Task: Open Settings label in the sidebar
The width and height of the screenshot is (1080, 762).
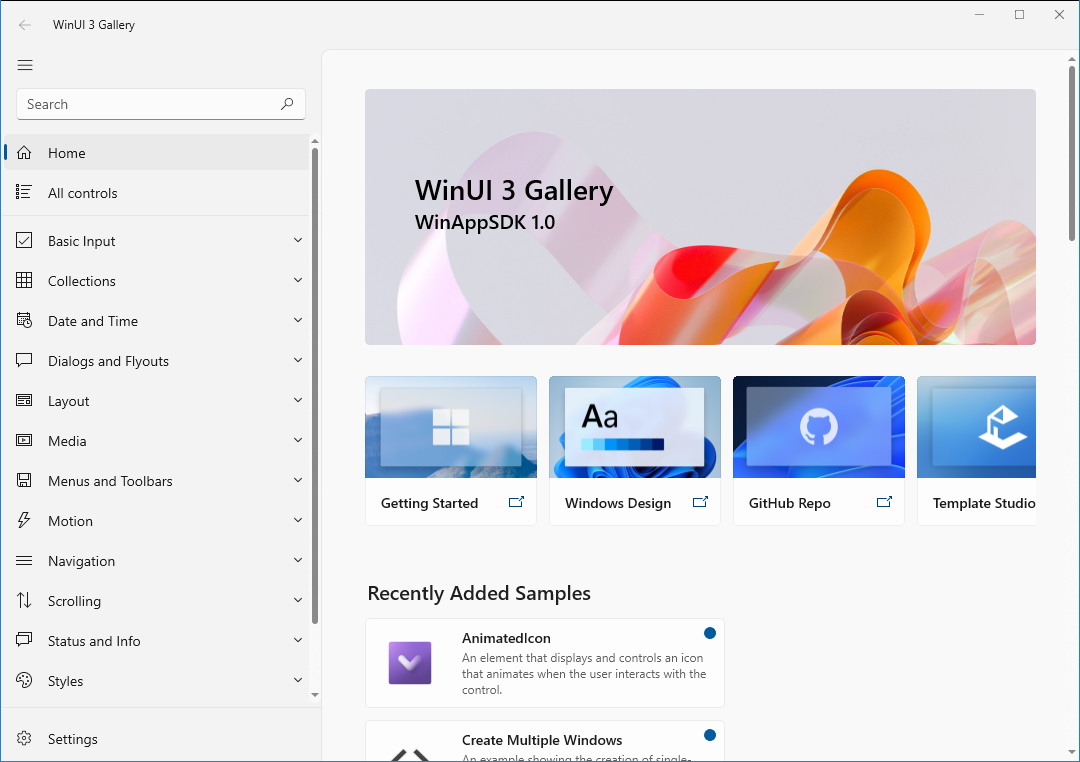Action: pos(72,739)
